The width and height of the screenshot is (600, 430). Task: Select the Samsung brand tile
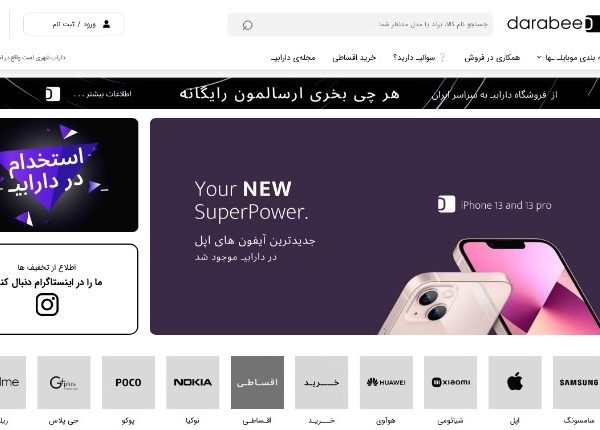[x=576, y=382]
